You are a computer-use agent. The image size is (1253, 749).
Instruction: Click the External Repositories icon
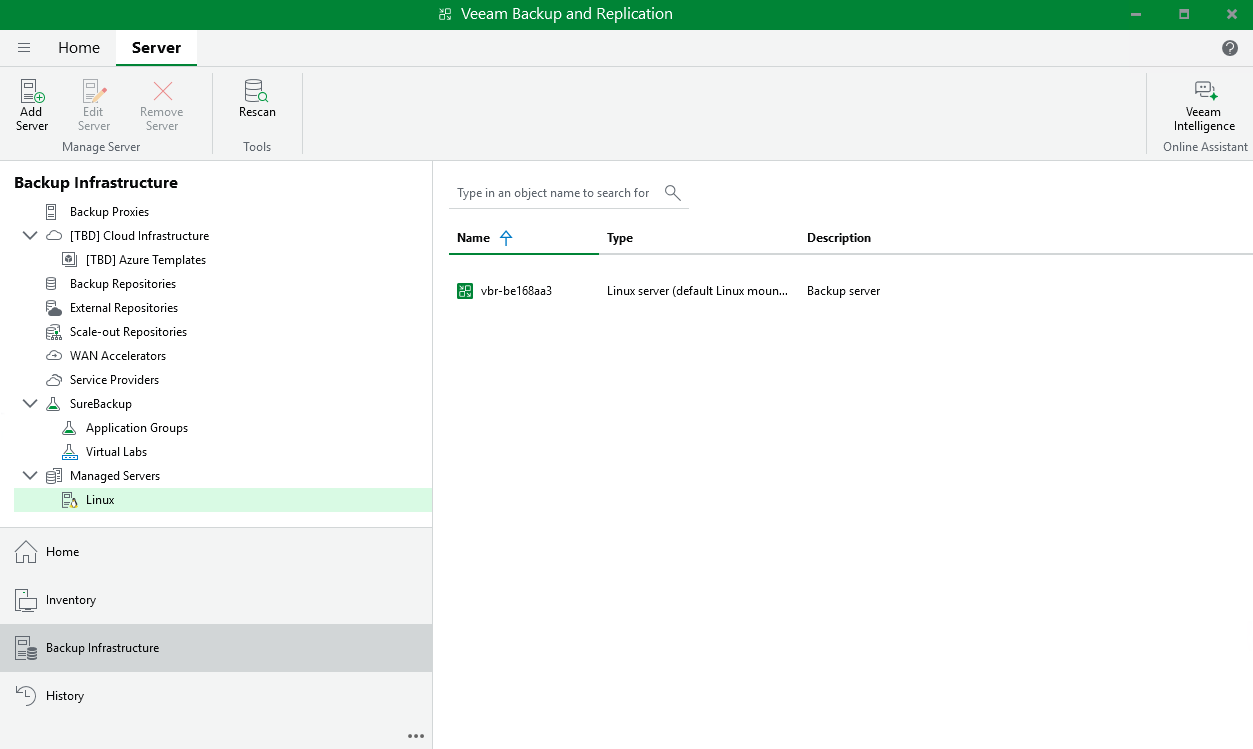[x=52, y=308]
